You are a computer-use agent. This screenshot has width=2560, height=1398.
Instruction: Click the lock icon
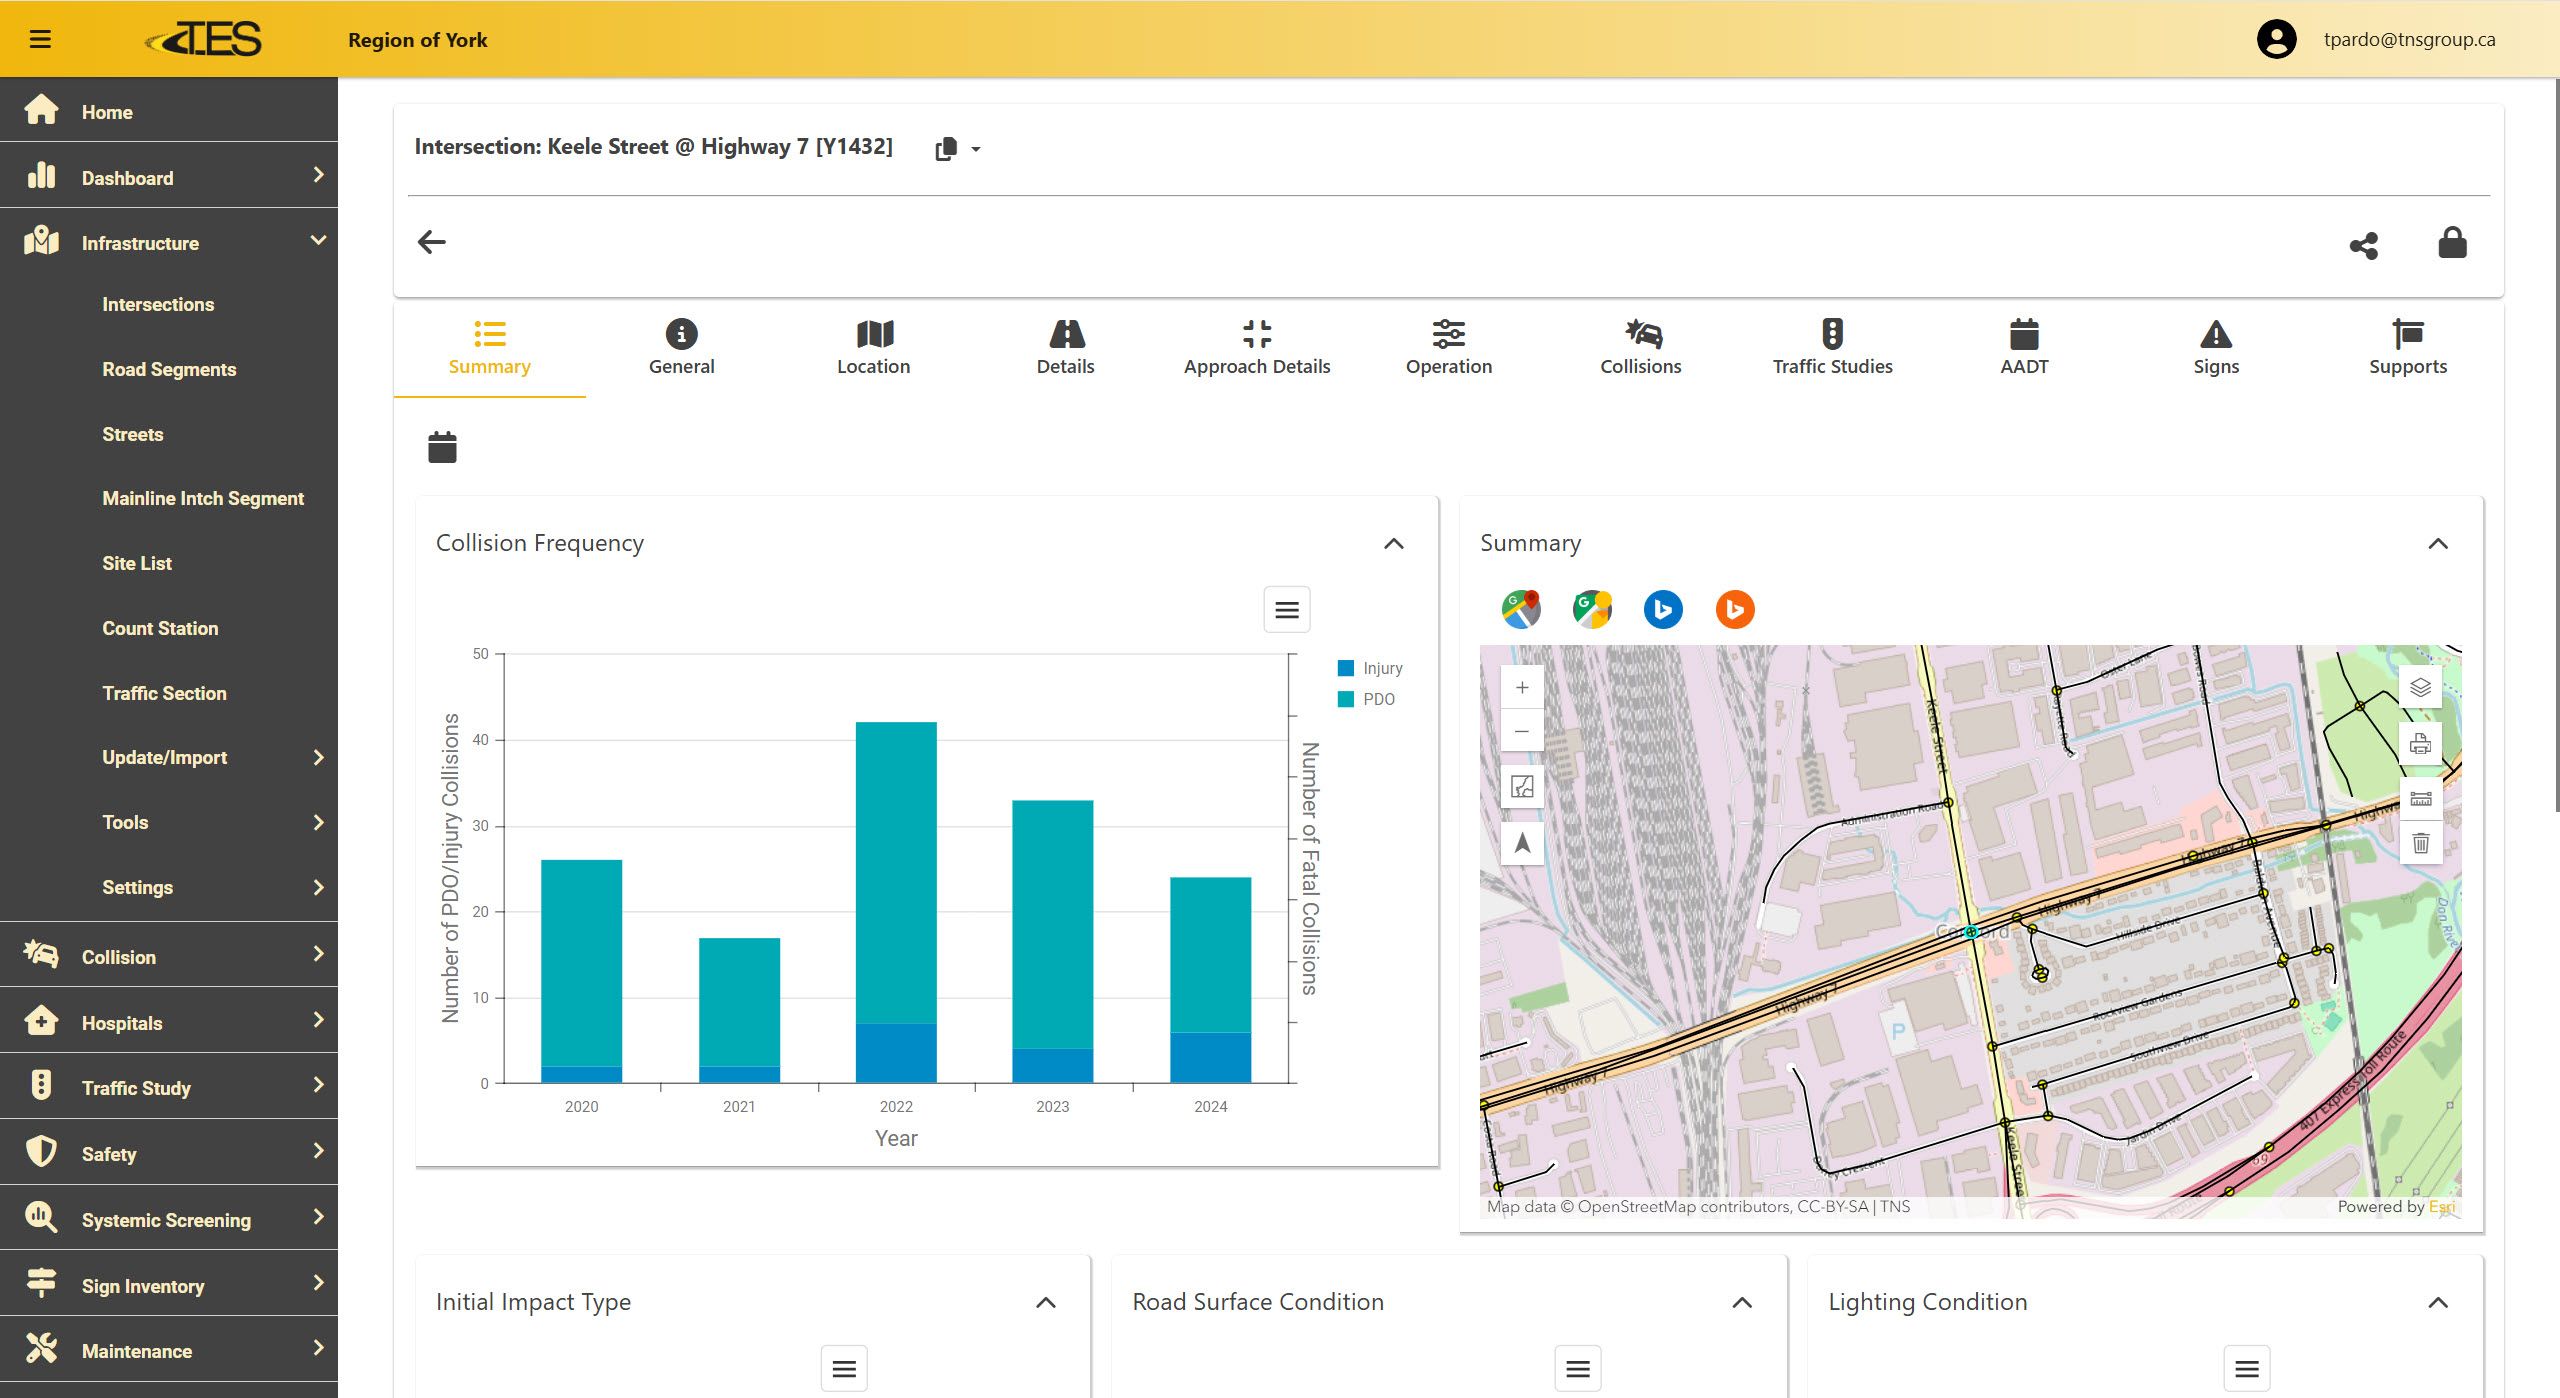click(2452, 243)
